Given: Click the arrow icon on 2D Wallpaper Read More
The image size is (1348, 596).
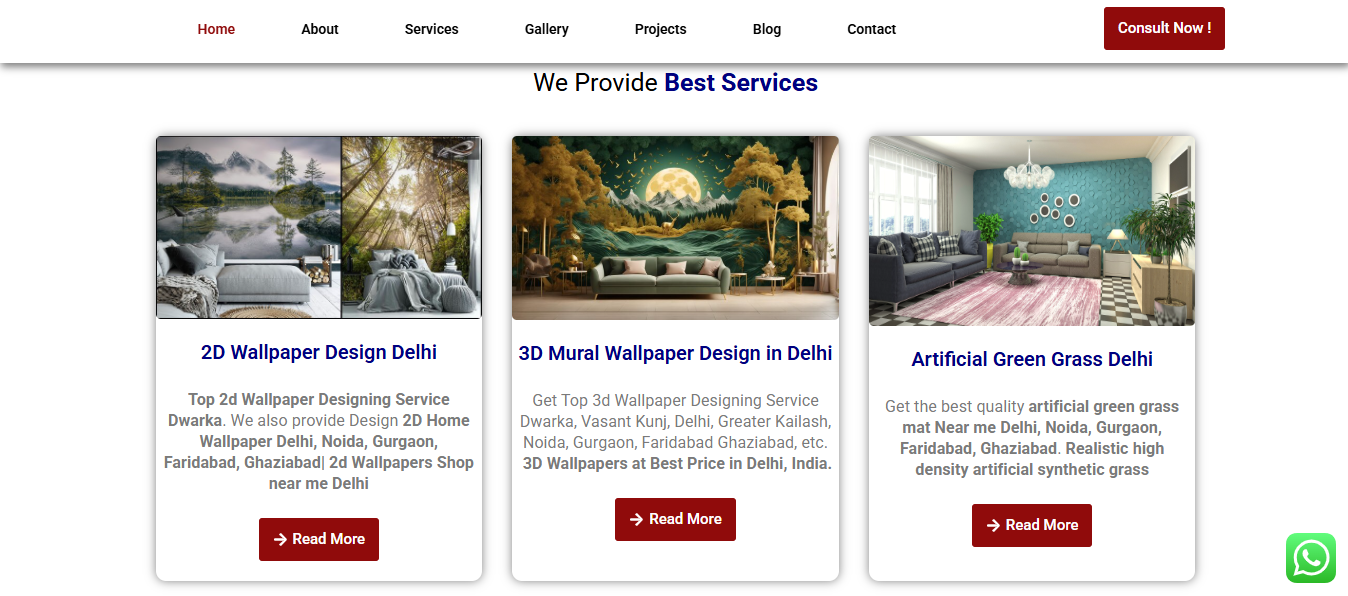Looking at the screenshot, I should tap(280, 539).
